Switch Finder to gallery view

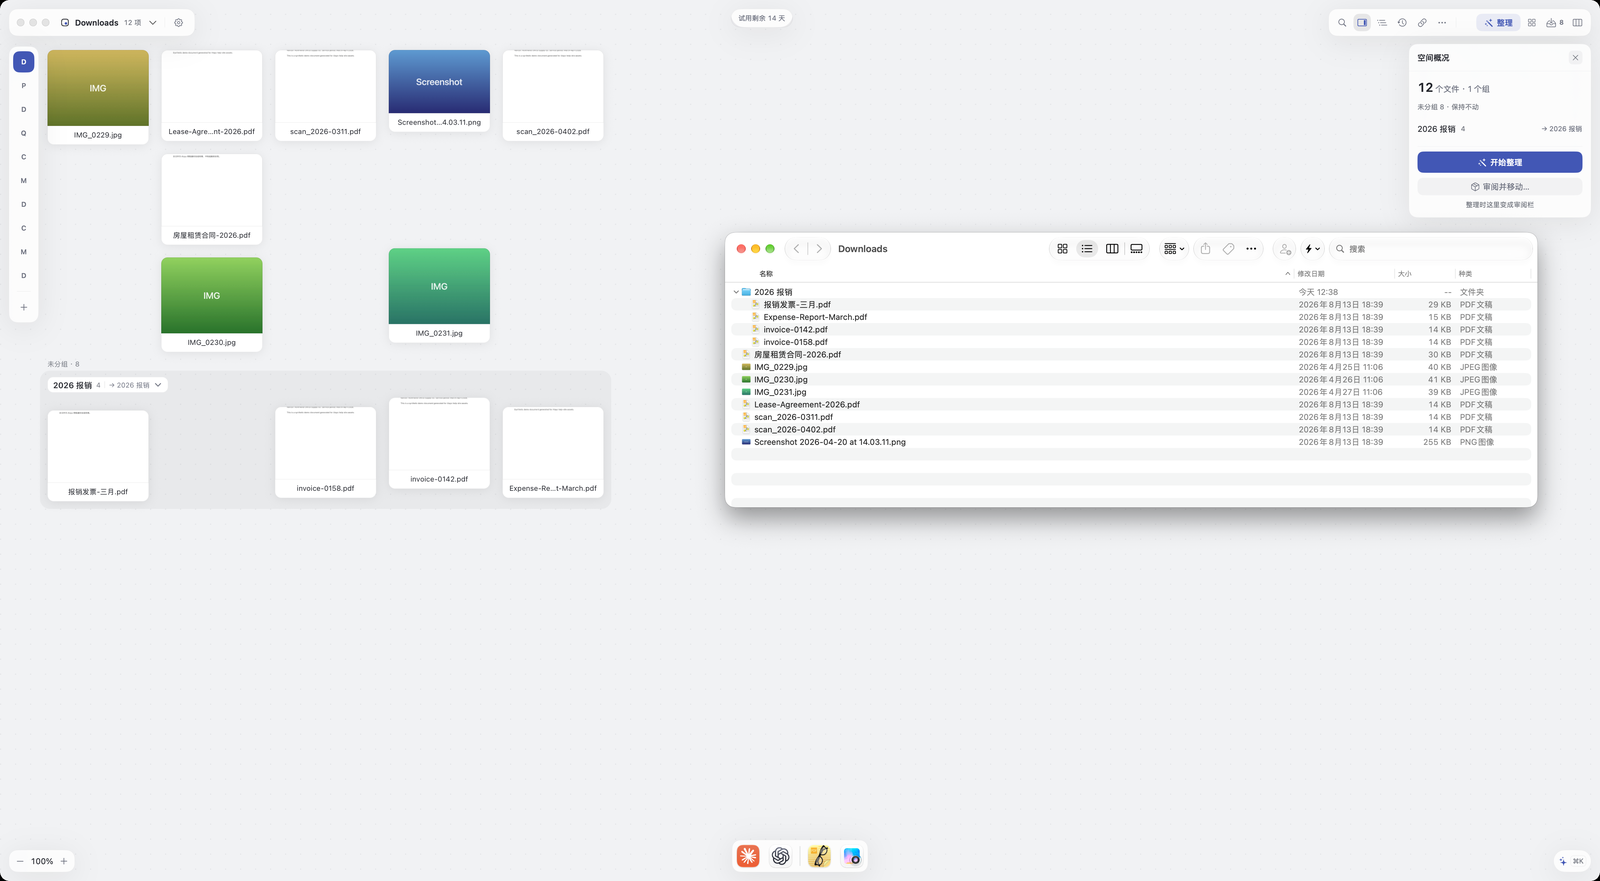coord(1137,249)
